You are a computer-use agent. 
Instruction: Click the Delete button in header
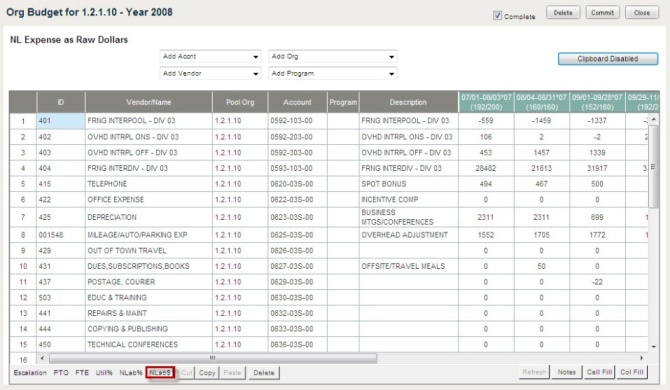563,12
